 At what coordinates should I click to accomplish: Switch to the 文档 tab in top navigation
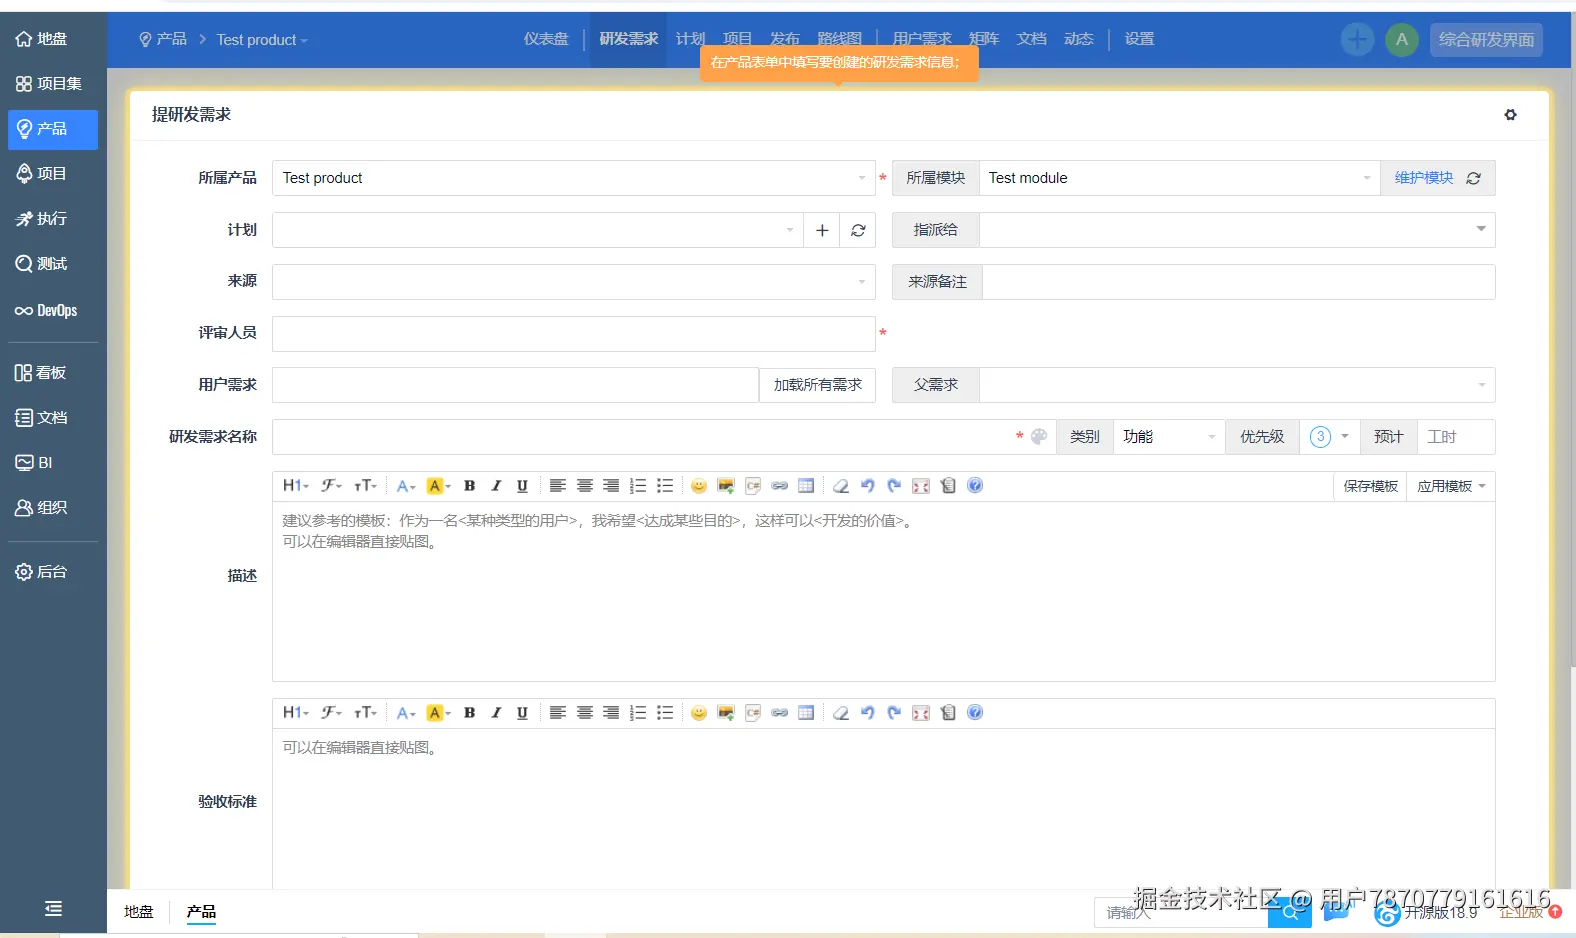(1032, 39)
